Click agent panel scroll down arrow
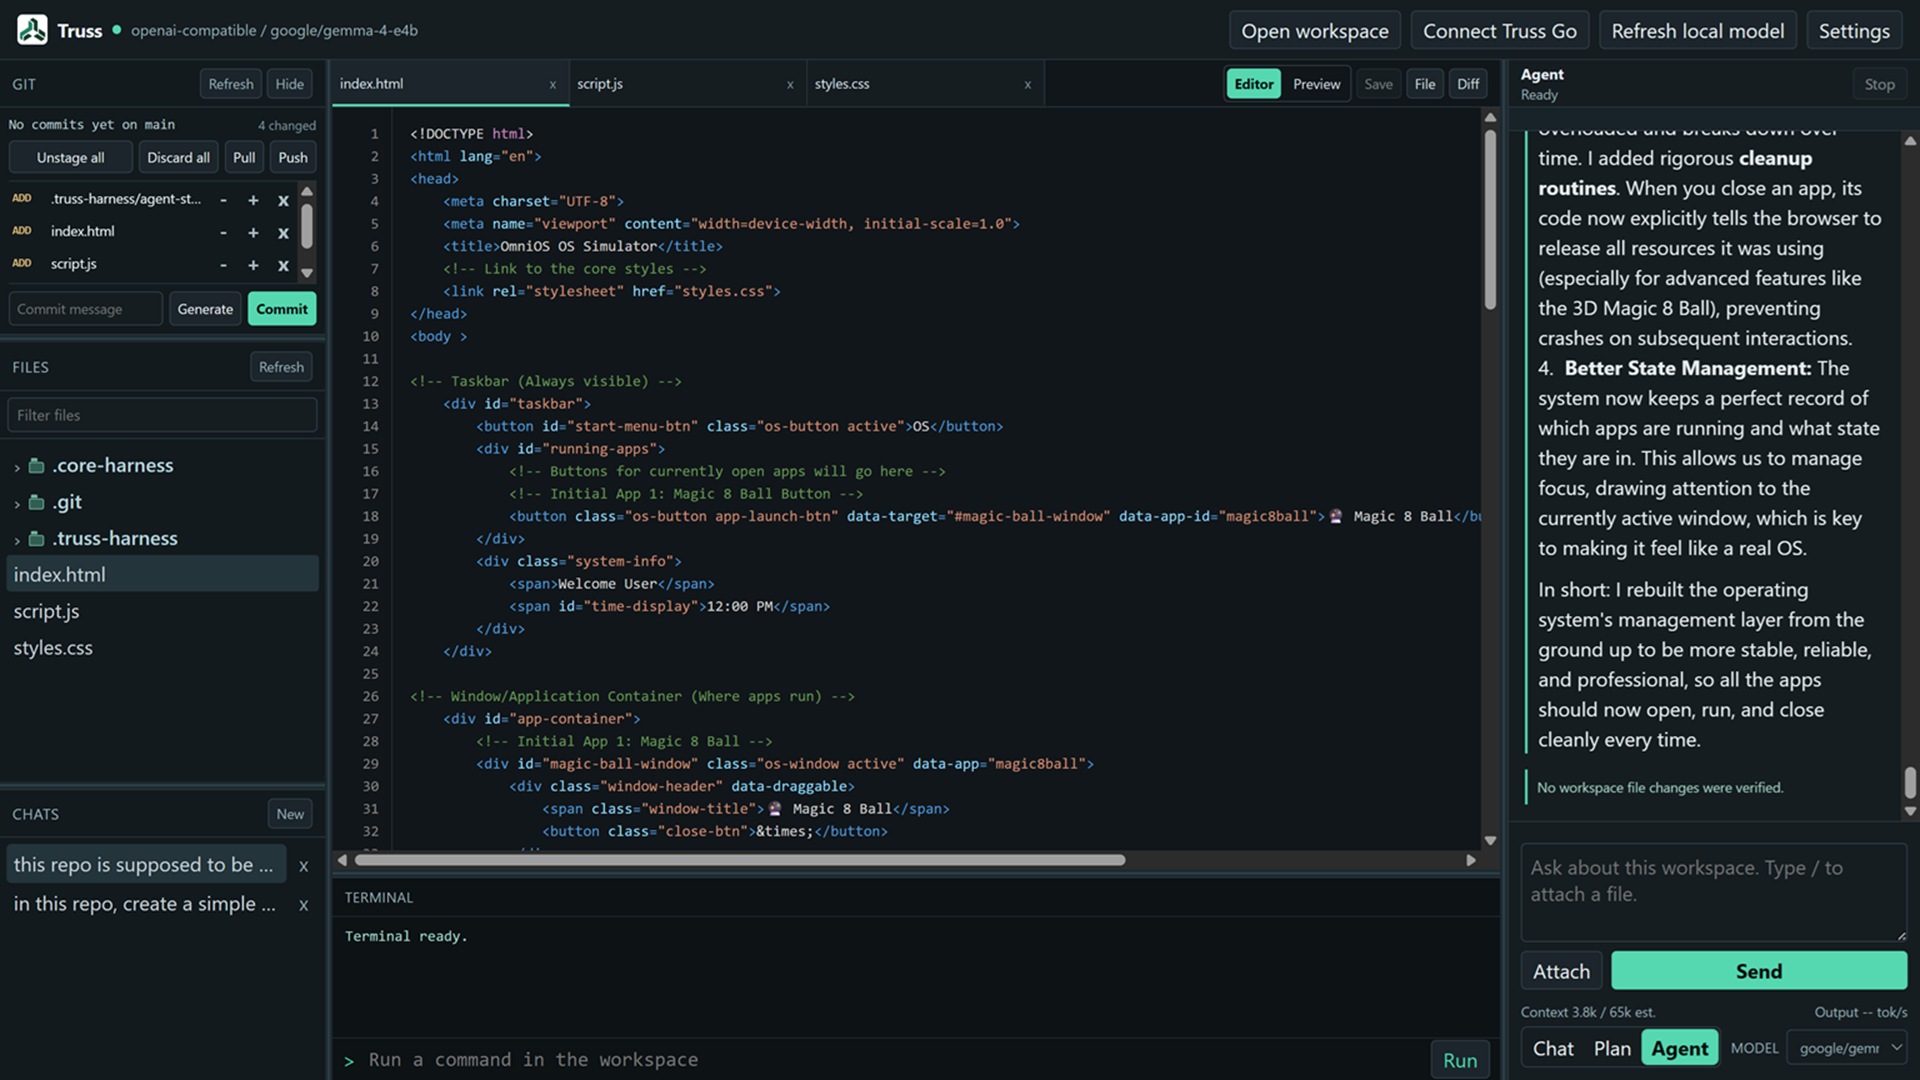 (x=1910, y=811)
